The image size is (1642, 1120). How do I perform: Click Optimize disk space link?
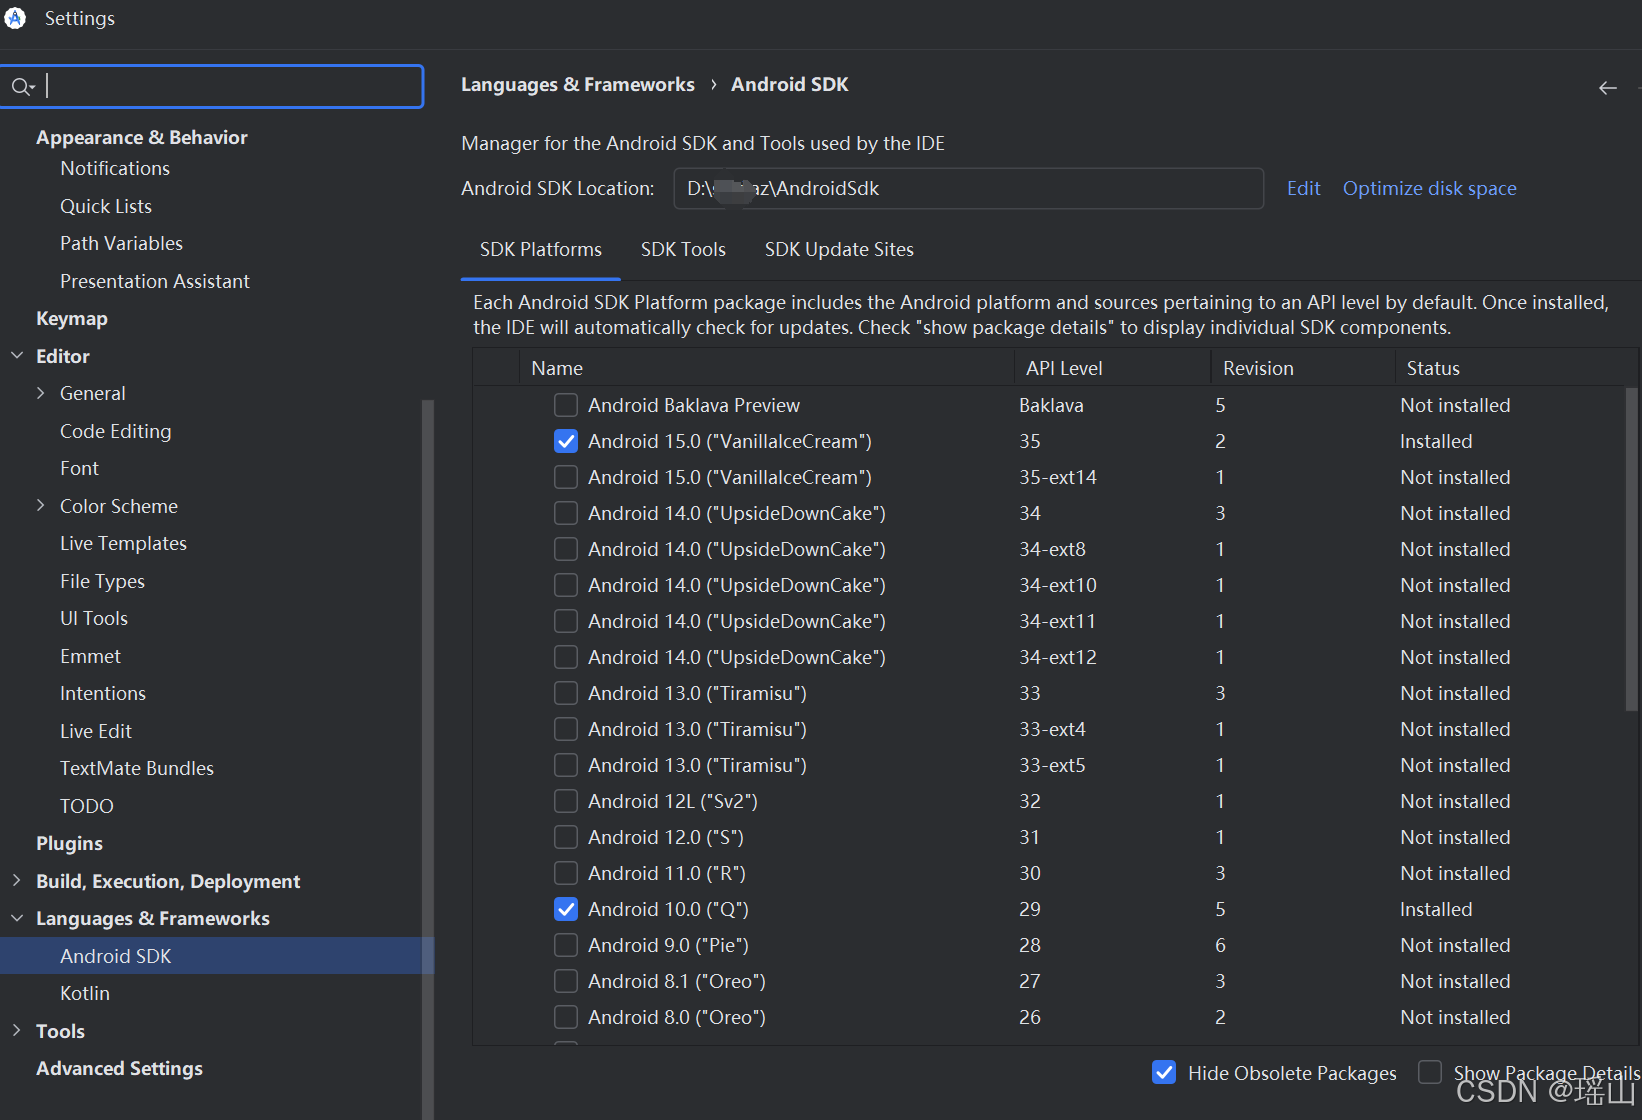click(1429, 188)
